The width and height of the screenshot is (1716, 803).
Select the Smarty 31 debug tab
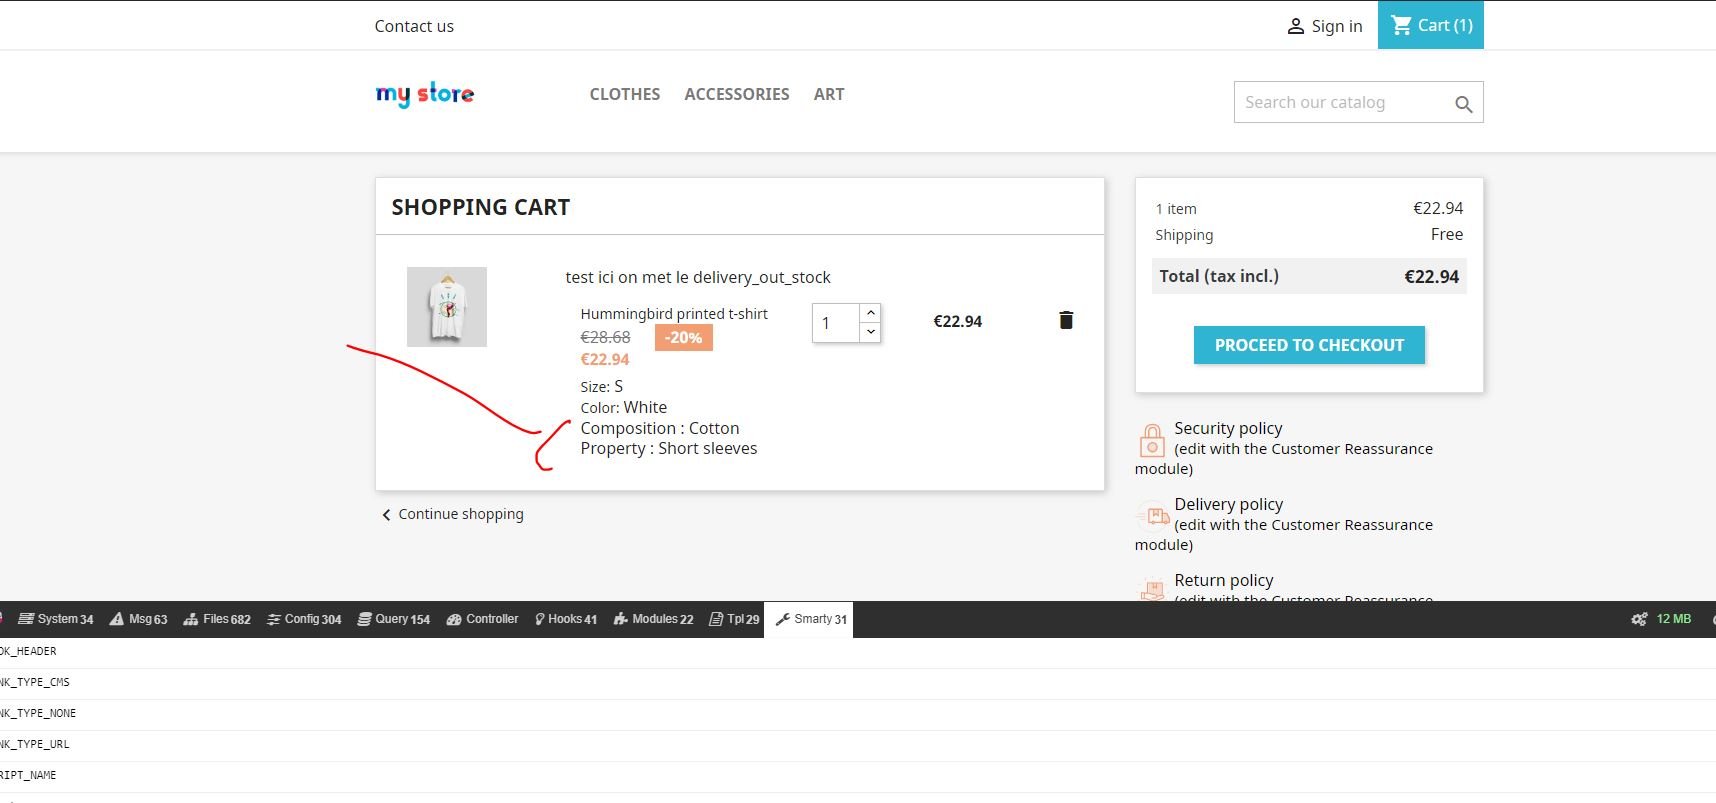810,619
